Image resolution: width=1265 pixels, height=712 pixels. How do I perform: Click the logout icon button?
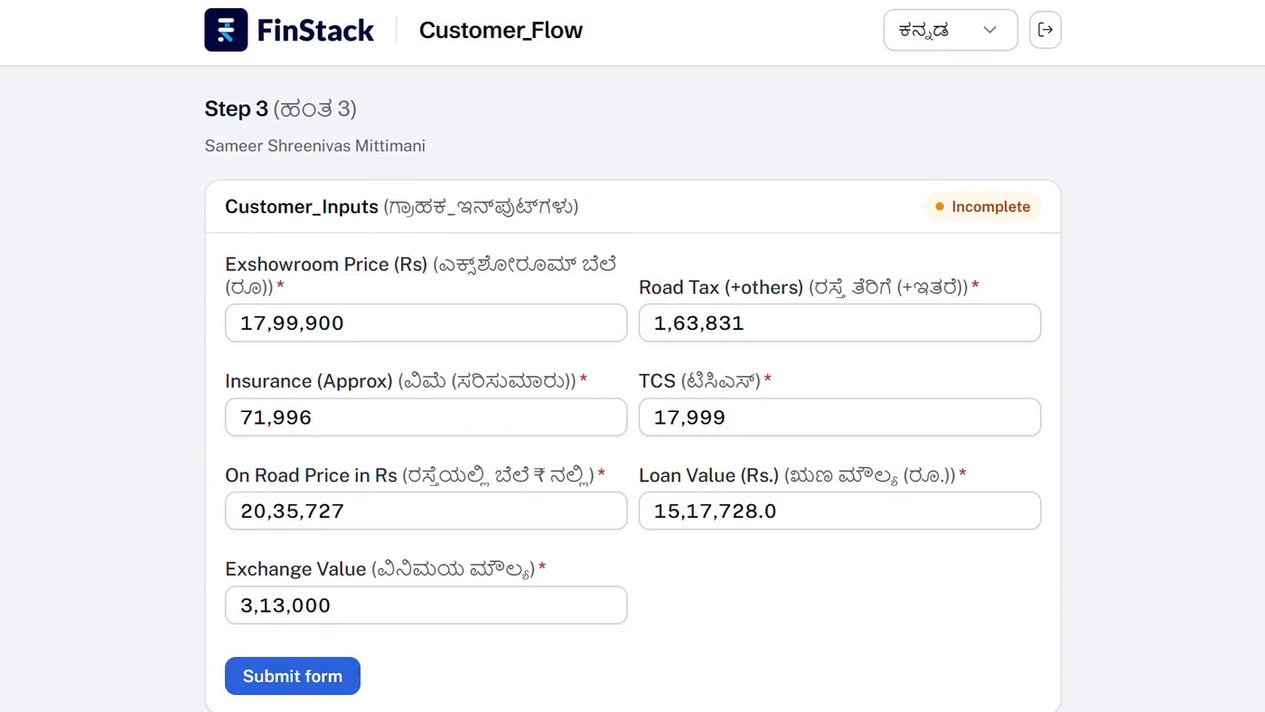point(1045,30)
